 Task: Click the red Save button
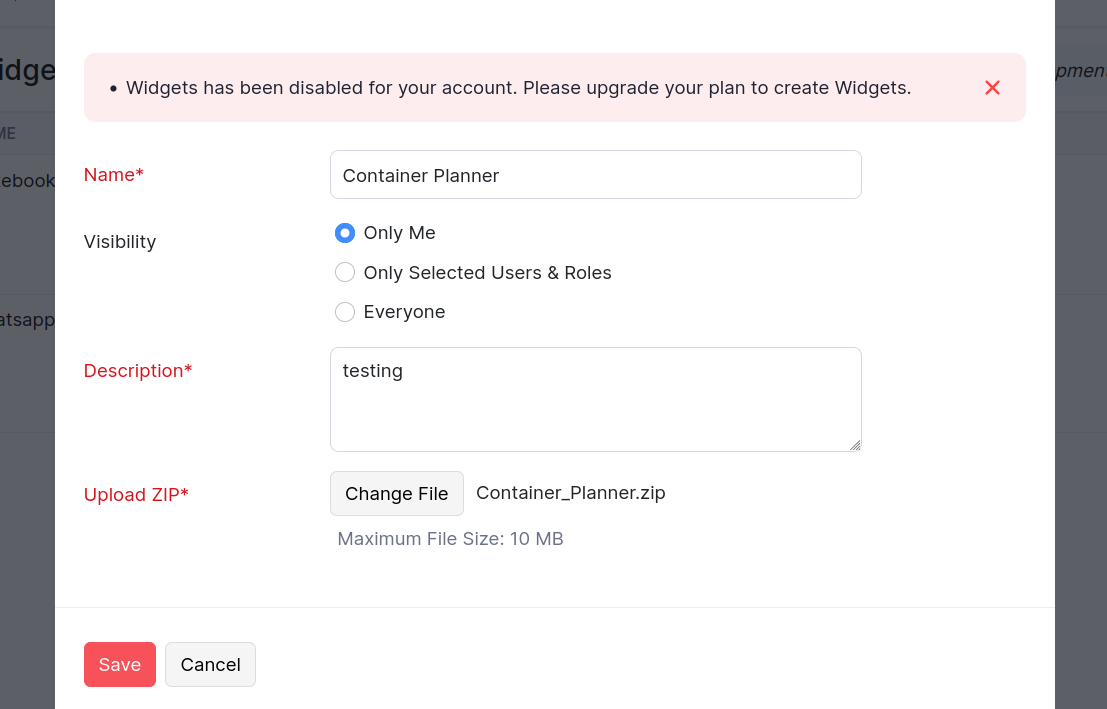pos(120,665)
